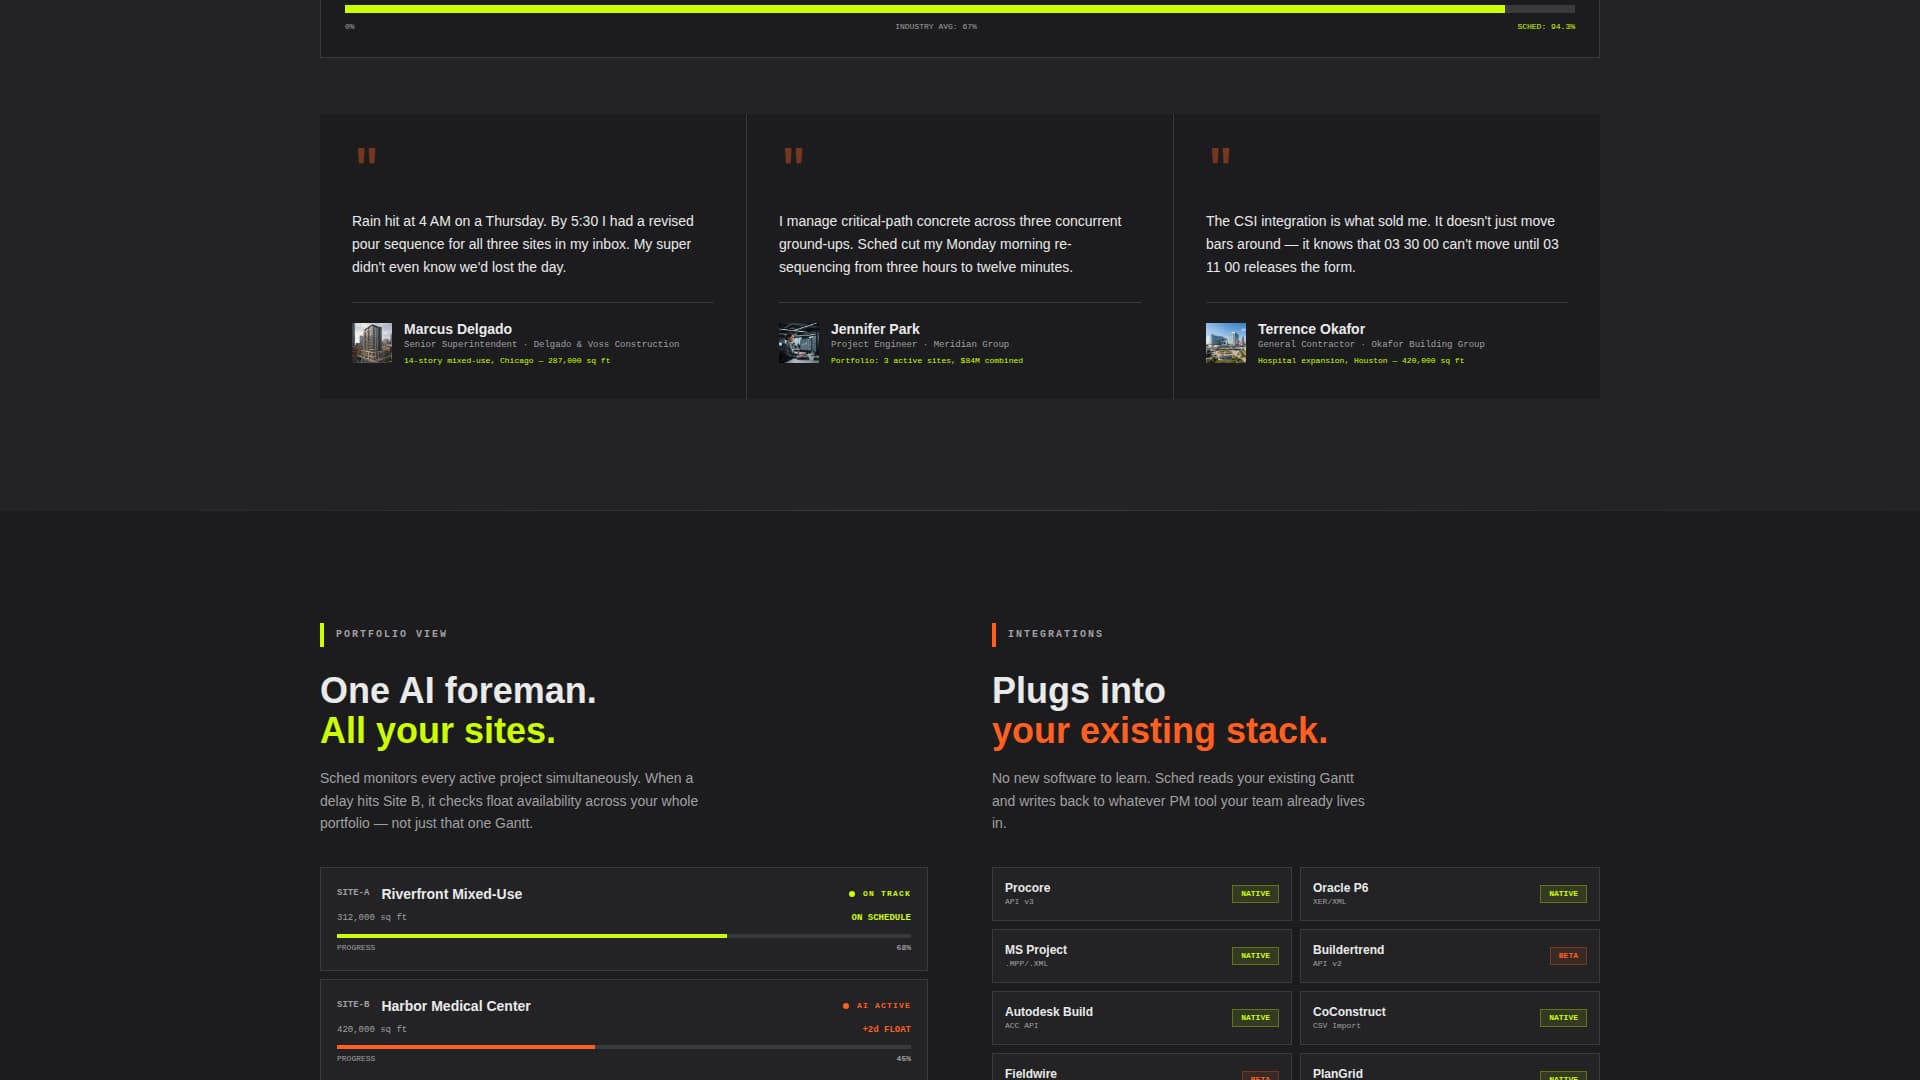Click the green dot beside ON TRACK
This screenshot has height=1080, width=1920.
click(x=852, y=894)
